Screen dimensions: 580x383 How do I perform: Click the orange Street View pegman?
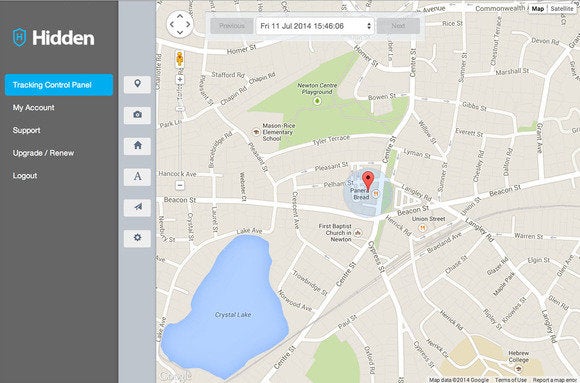pyautogui.click(x=179, y=59)
